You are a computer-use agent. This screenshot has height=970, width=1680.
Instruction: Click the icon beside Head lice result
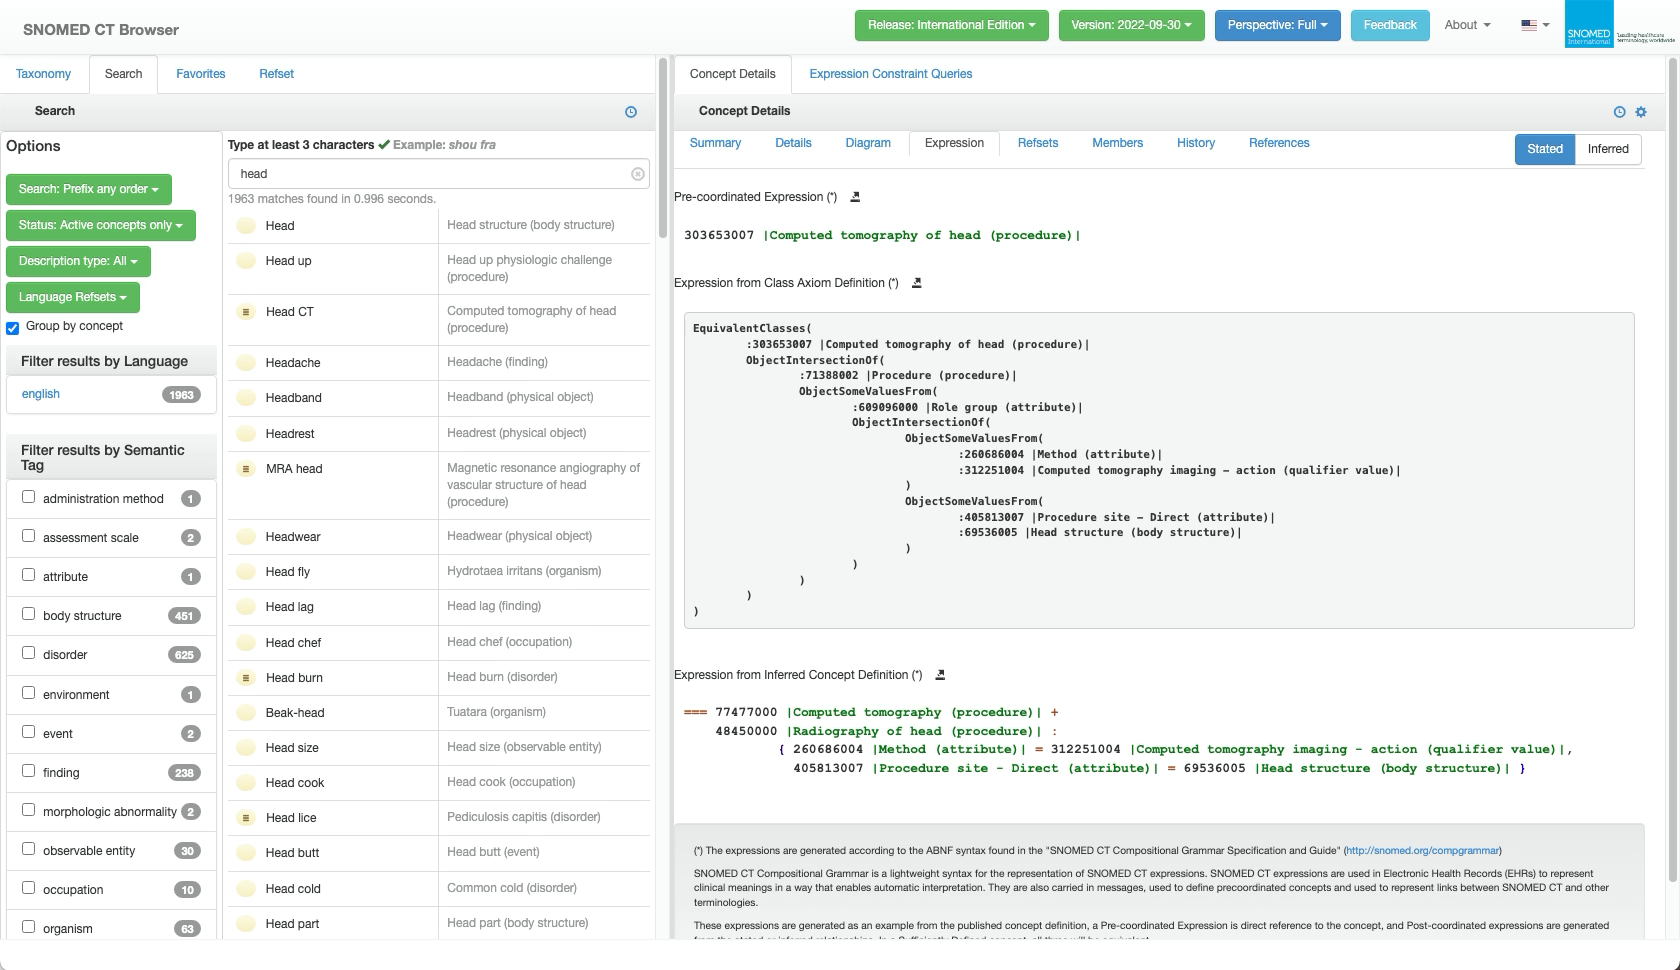245,818
